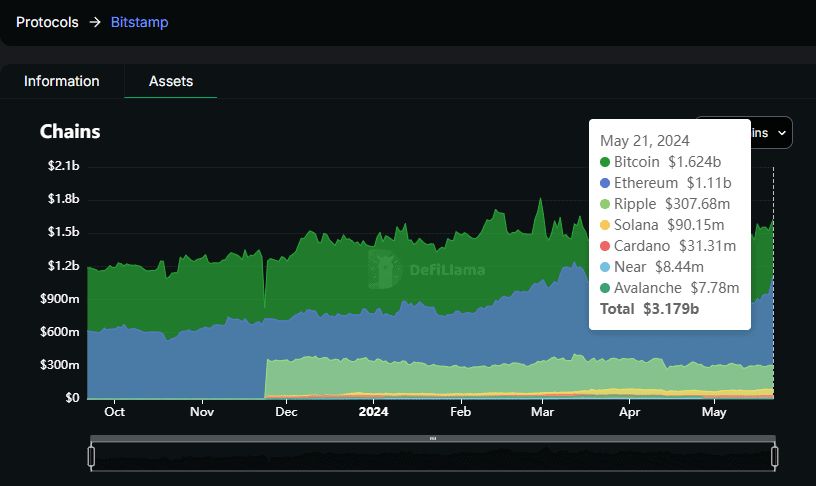Click the 2024 label on x-axis

click(x=373, y=411)
